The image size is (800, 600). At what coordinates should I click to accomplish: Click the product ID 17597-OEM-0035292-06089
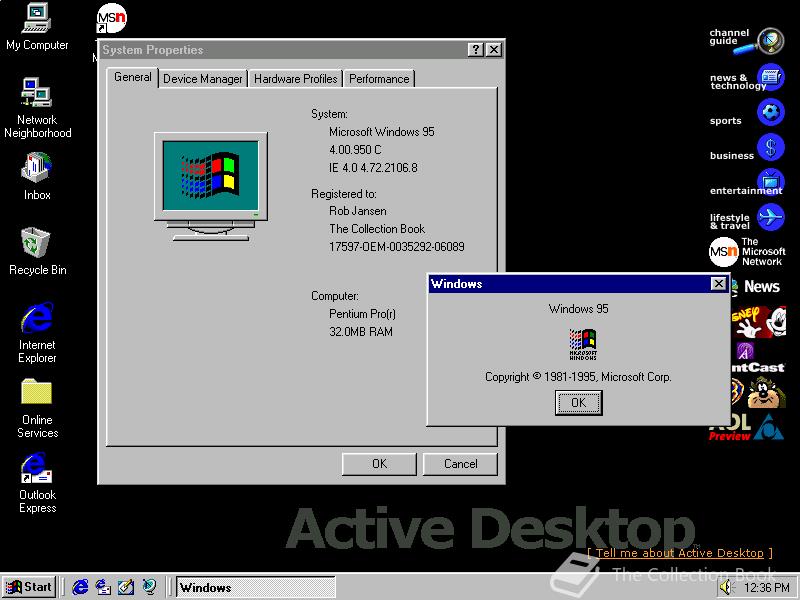(396, 247)
